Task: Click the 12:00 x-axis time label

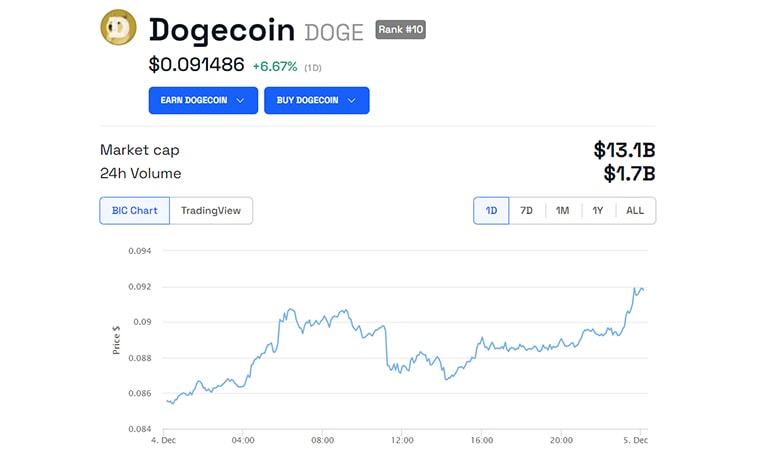Action: [402, 440]
